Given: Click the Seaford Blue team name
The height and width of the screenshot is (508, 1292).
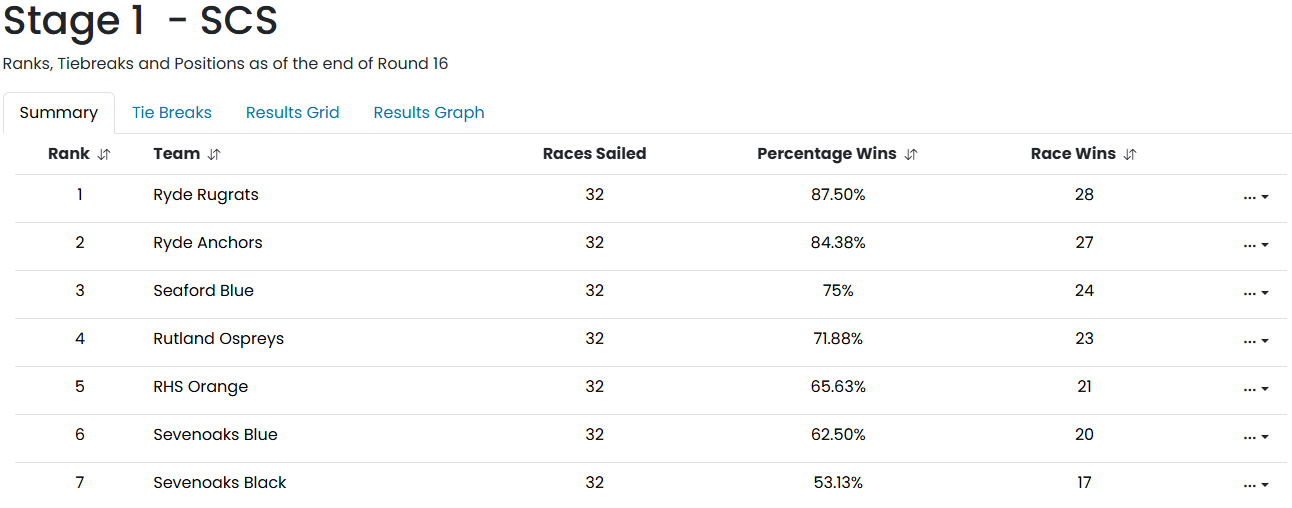Looking at the screenshot, I should [203, 291].
